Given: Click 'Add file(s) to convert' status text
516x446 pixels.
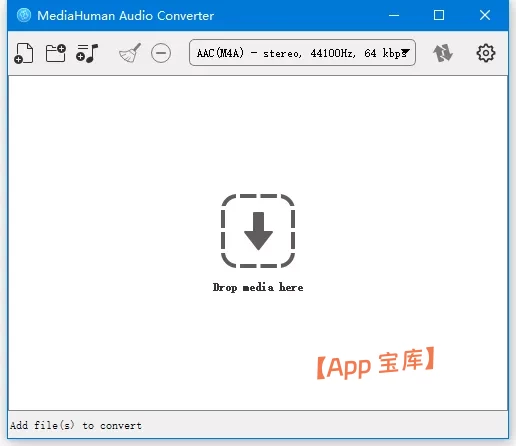Looking at the screenshot, I should pyautogui.click(x=76, y=426).
